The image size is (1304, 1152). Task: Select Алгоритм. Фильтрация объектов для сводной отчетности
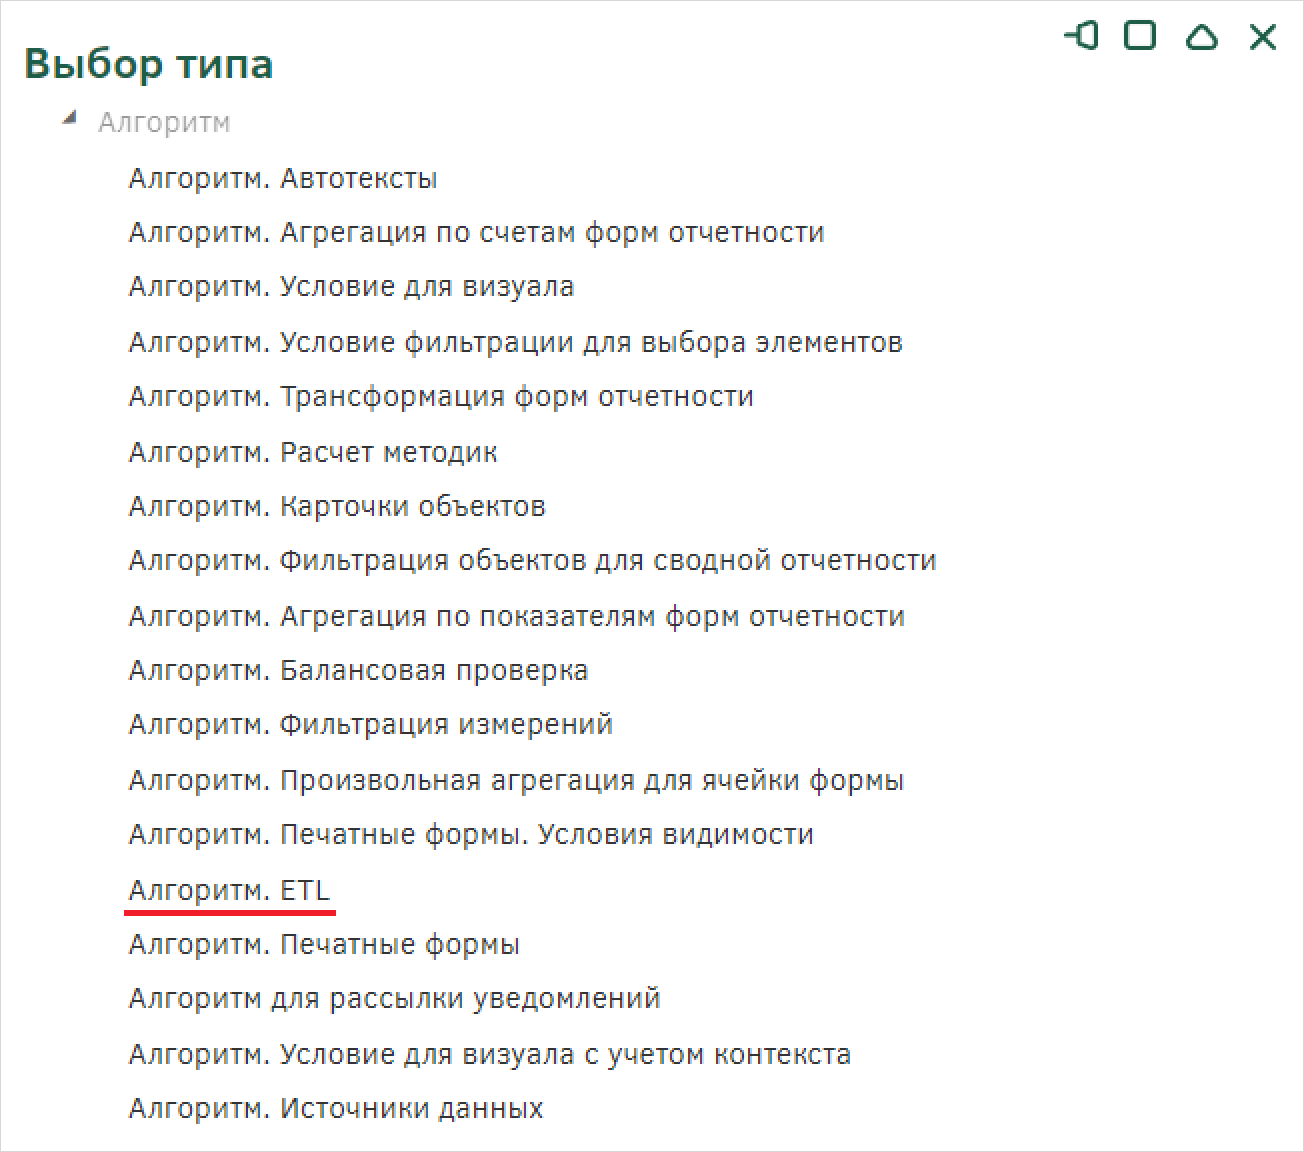coord(532,561)
